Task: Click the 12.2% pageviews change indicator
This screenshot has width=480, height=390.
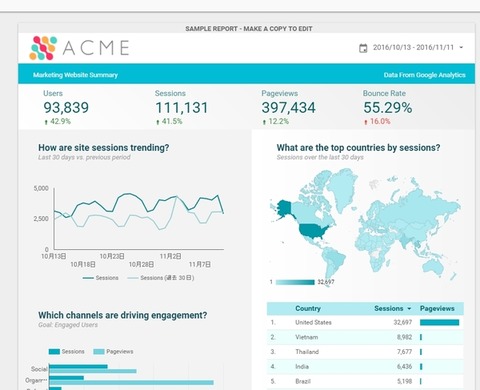Action: (276, 121)
